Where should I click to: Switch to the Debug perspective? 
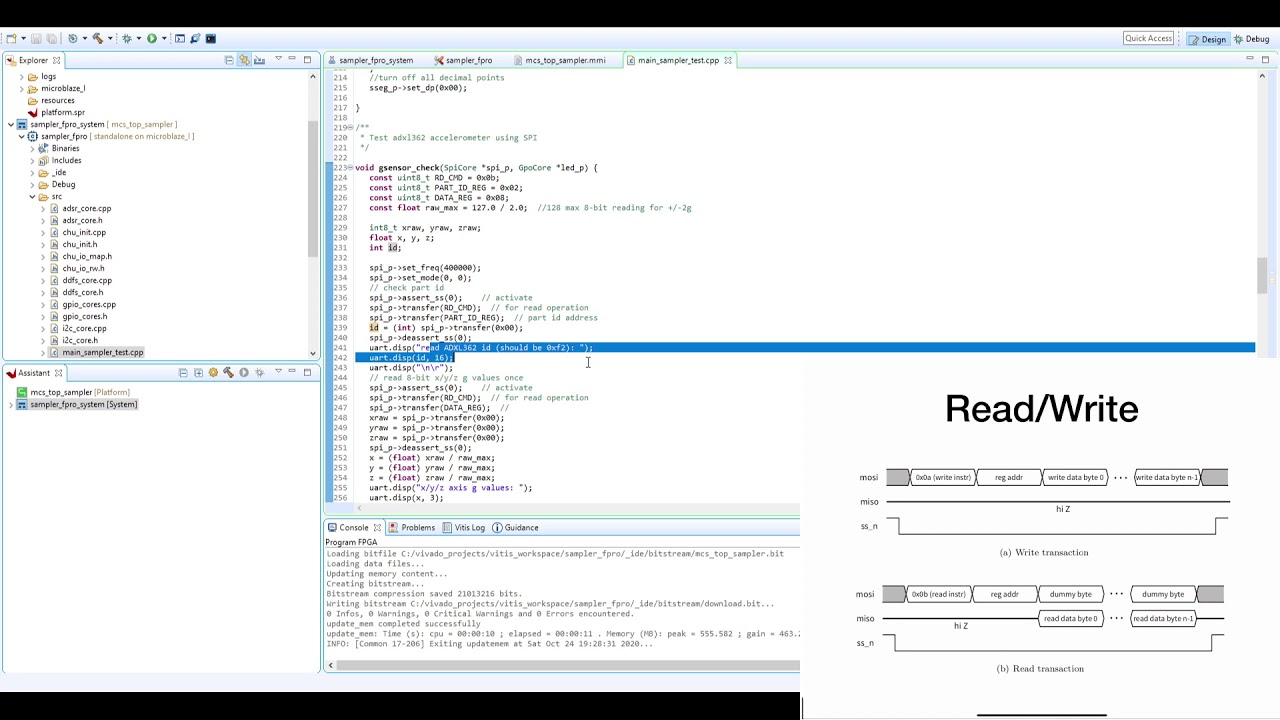click(x=1252, y=39)
